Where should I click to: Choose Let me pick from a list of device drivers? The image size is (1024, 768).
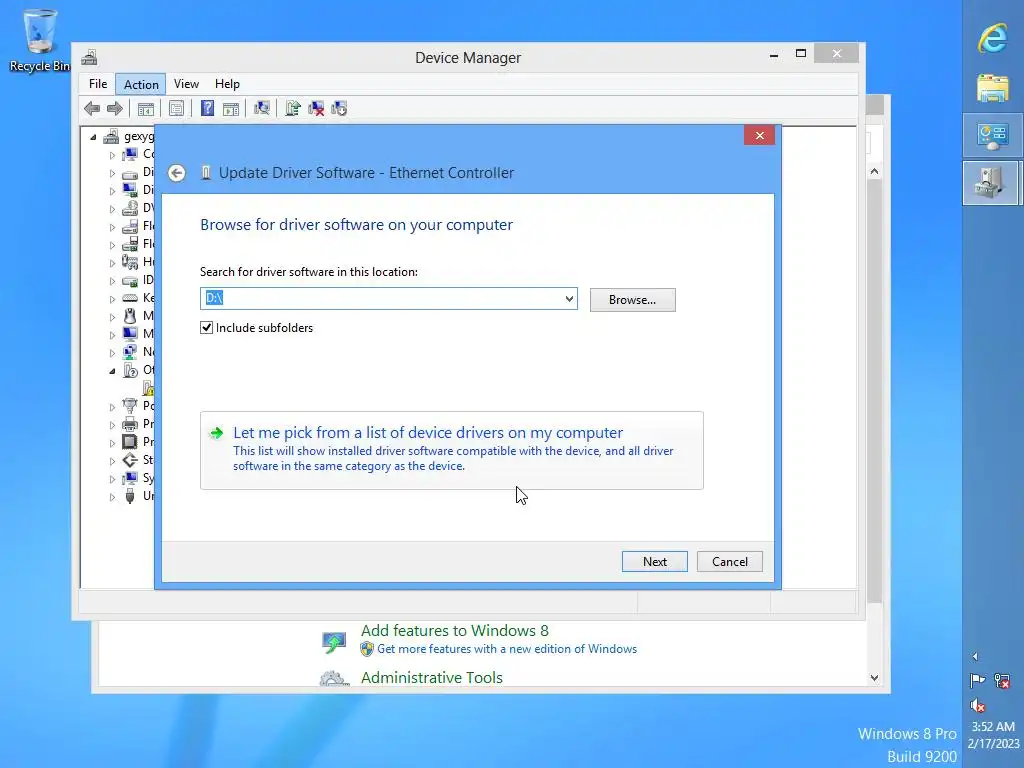tap(451, 450)
